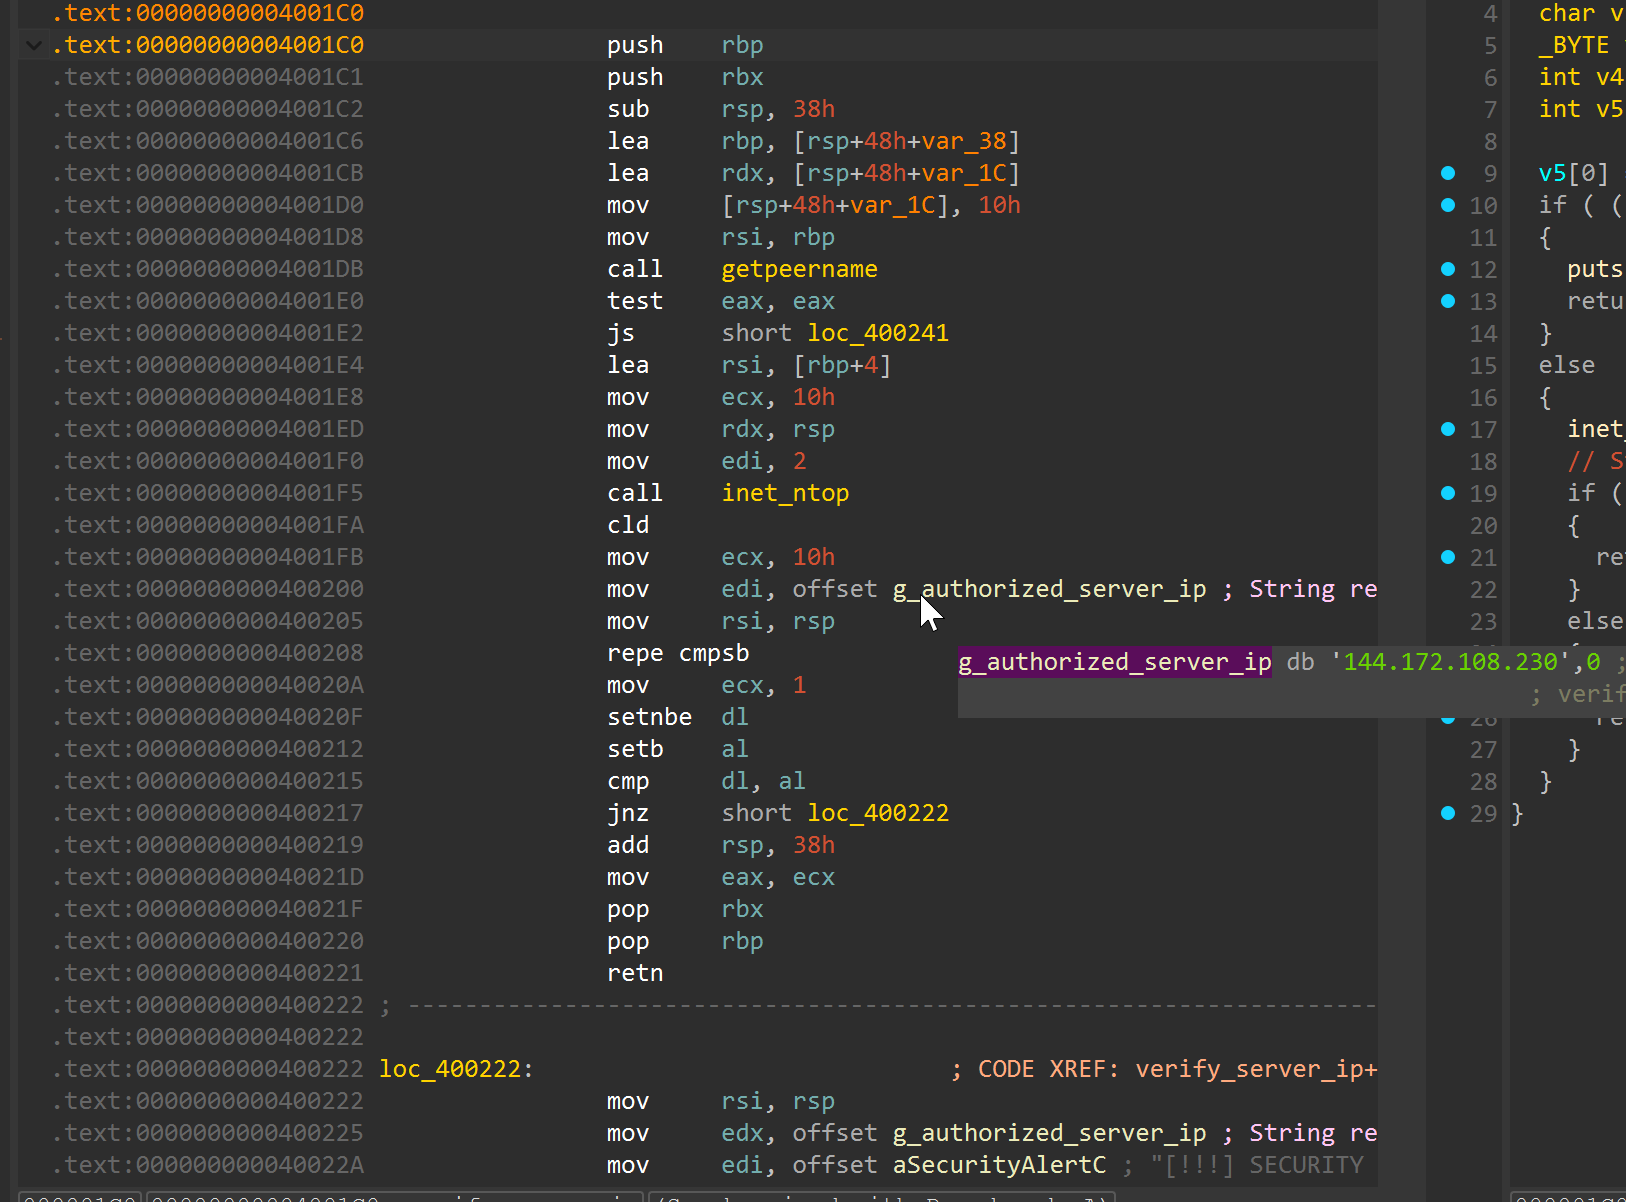Jump to the loc_400241 jump target
The height and width of the screenshot is (1202, 1626).
(878, 332)
